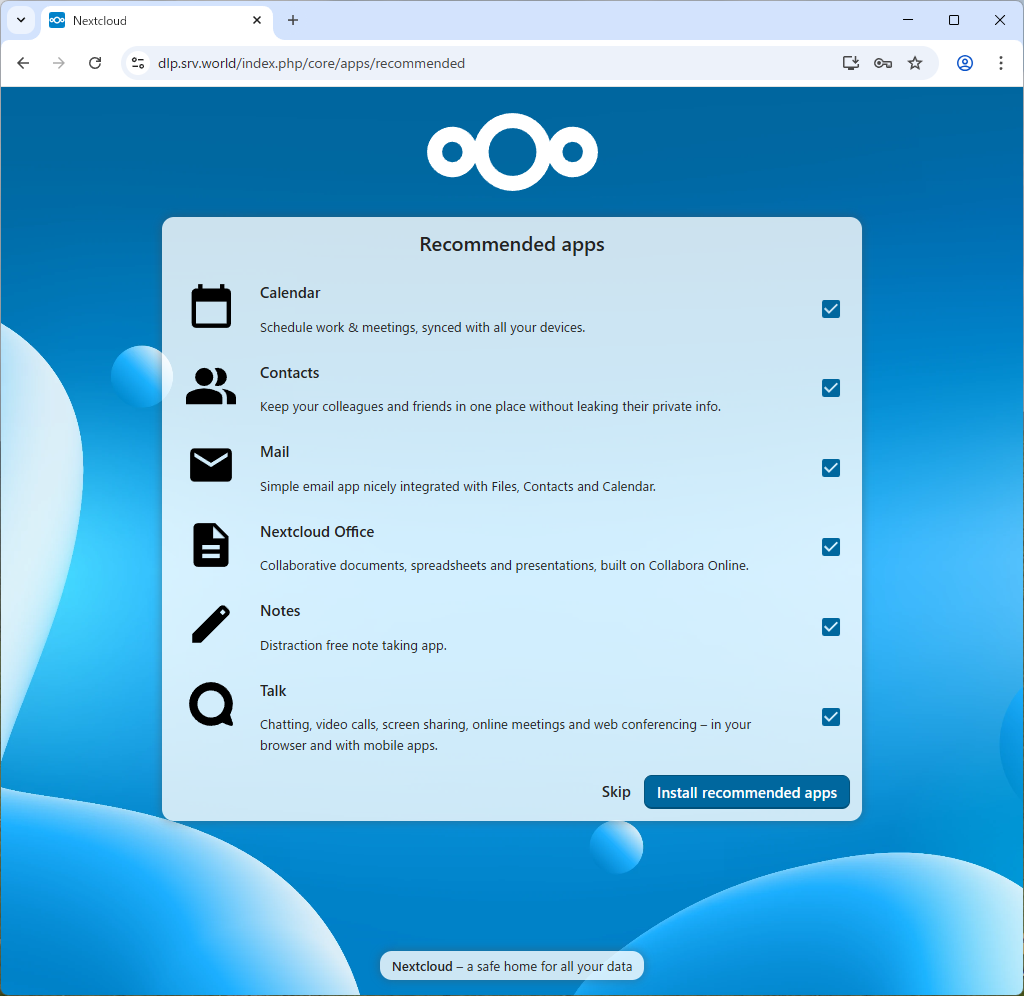
Task: Open site information icon in address bar
Action: (x=138, y=63)
